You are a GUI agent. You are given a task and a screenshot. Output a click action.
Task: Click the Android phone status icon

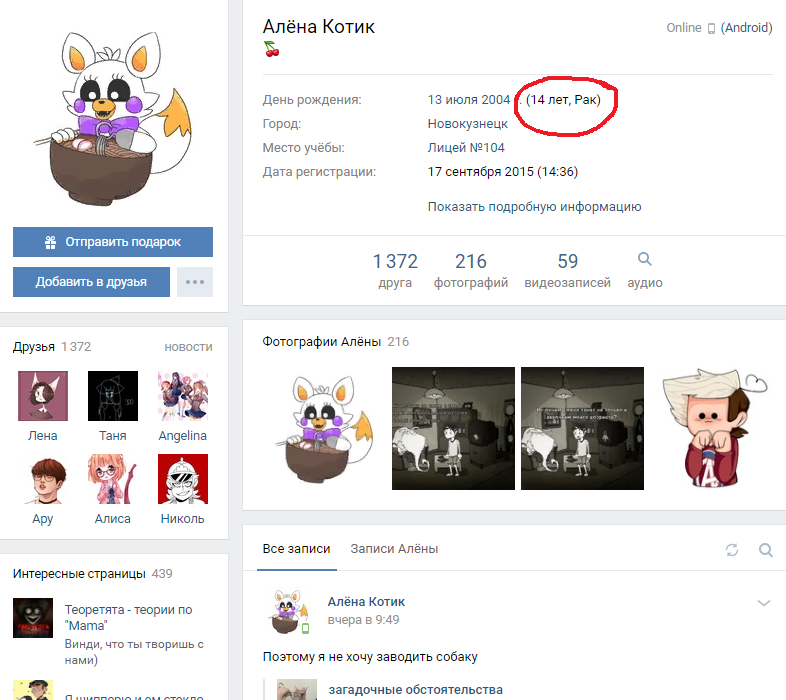[711, 29]
